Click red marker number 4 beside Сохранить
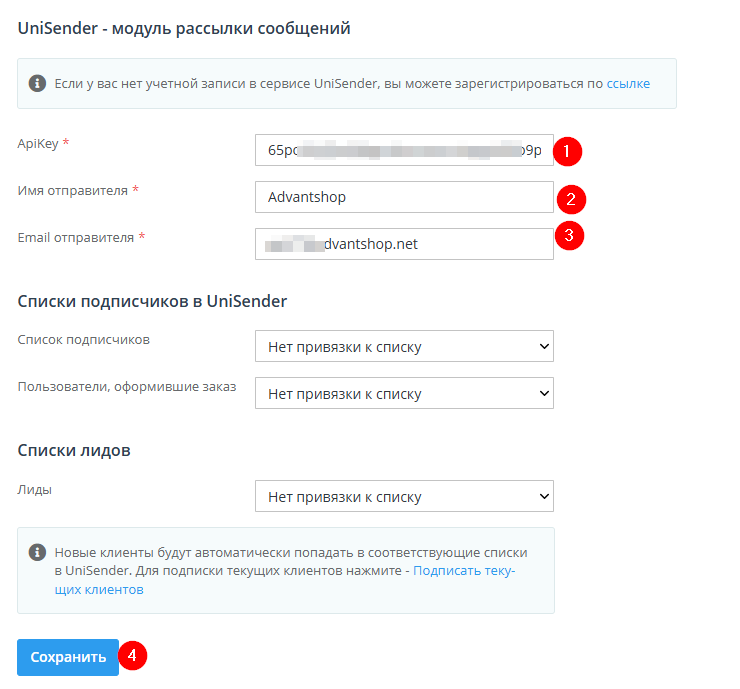Image resolution: width=740 pixels, height=689 pixels. [x=133, y=657]
